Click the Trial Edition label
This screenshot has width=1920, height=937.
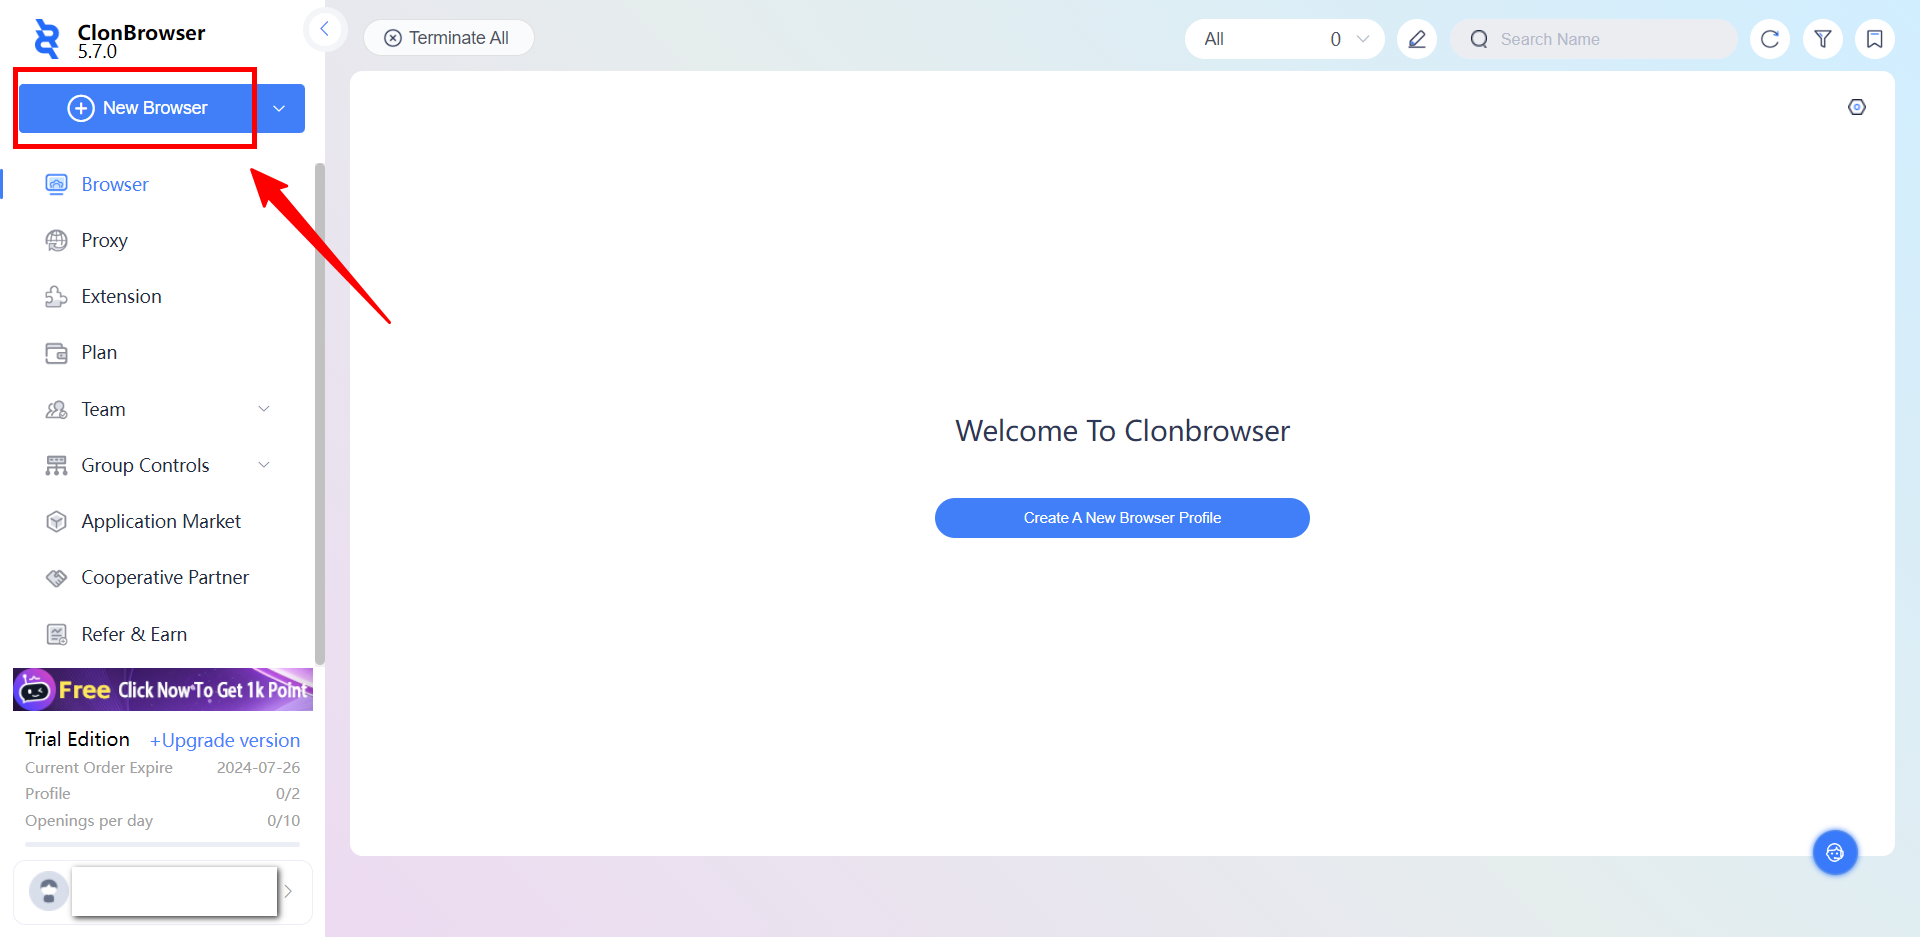77,739
